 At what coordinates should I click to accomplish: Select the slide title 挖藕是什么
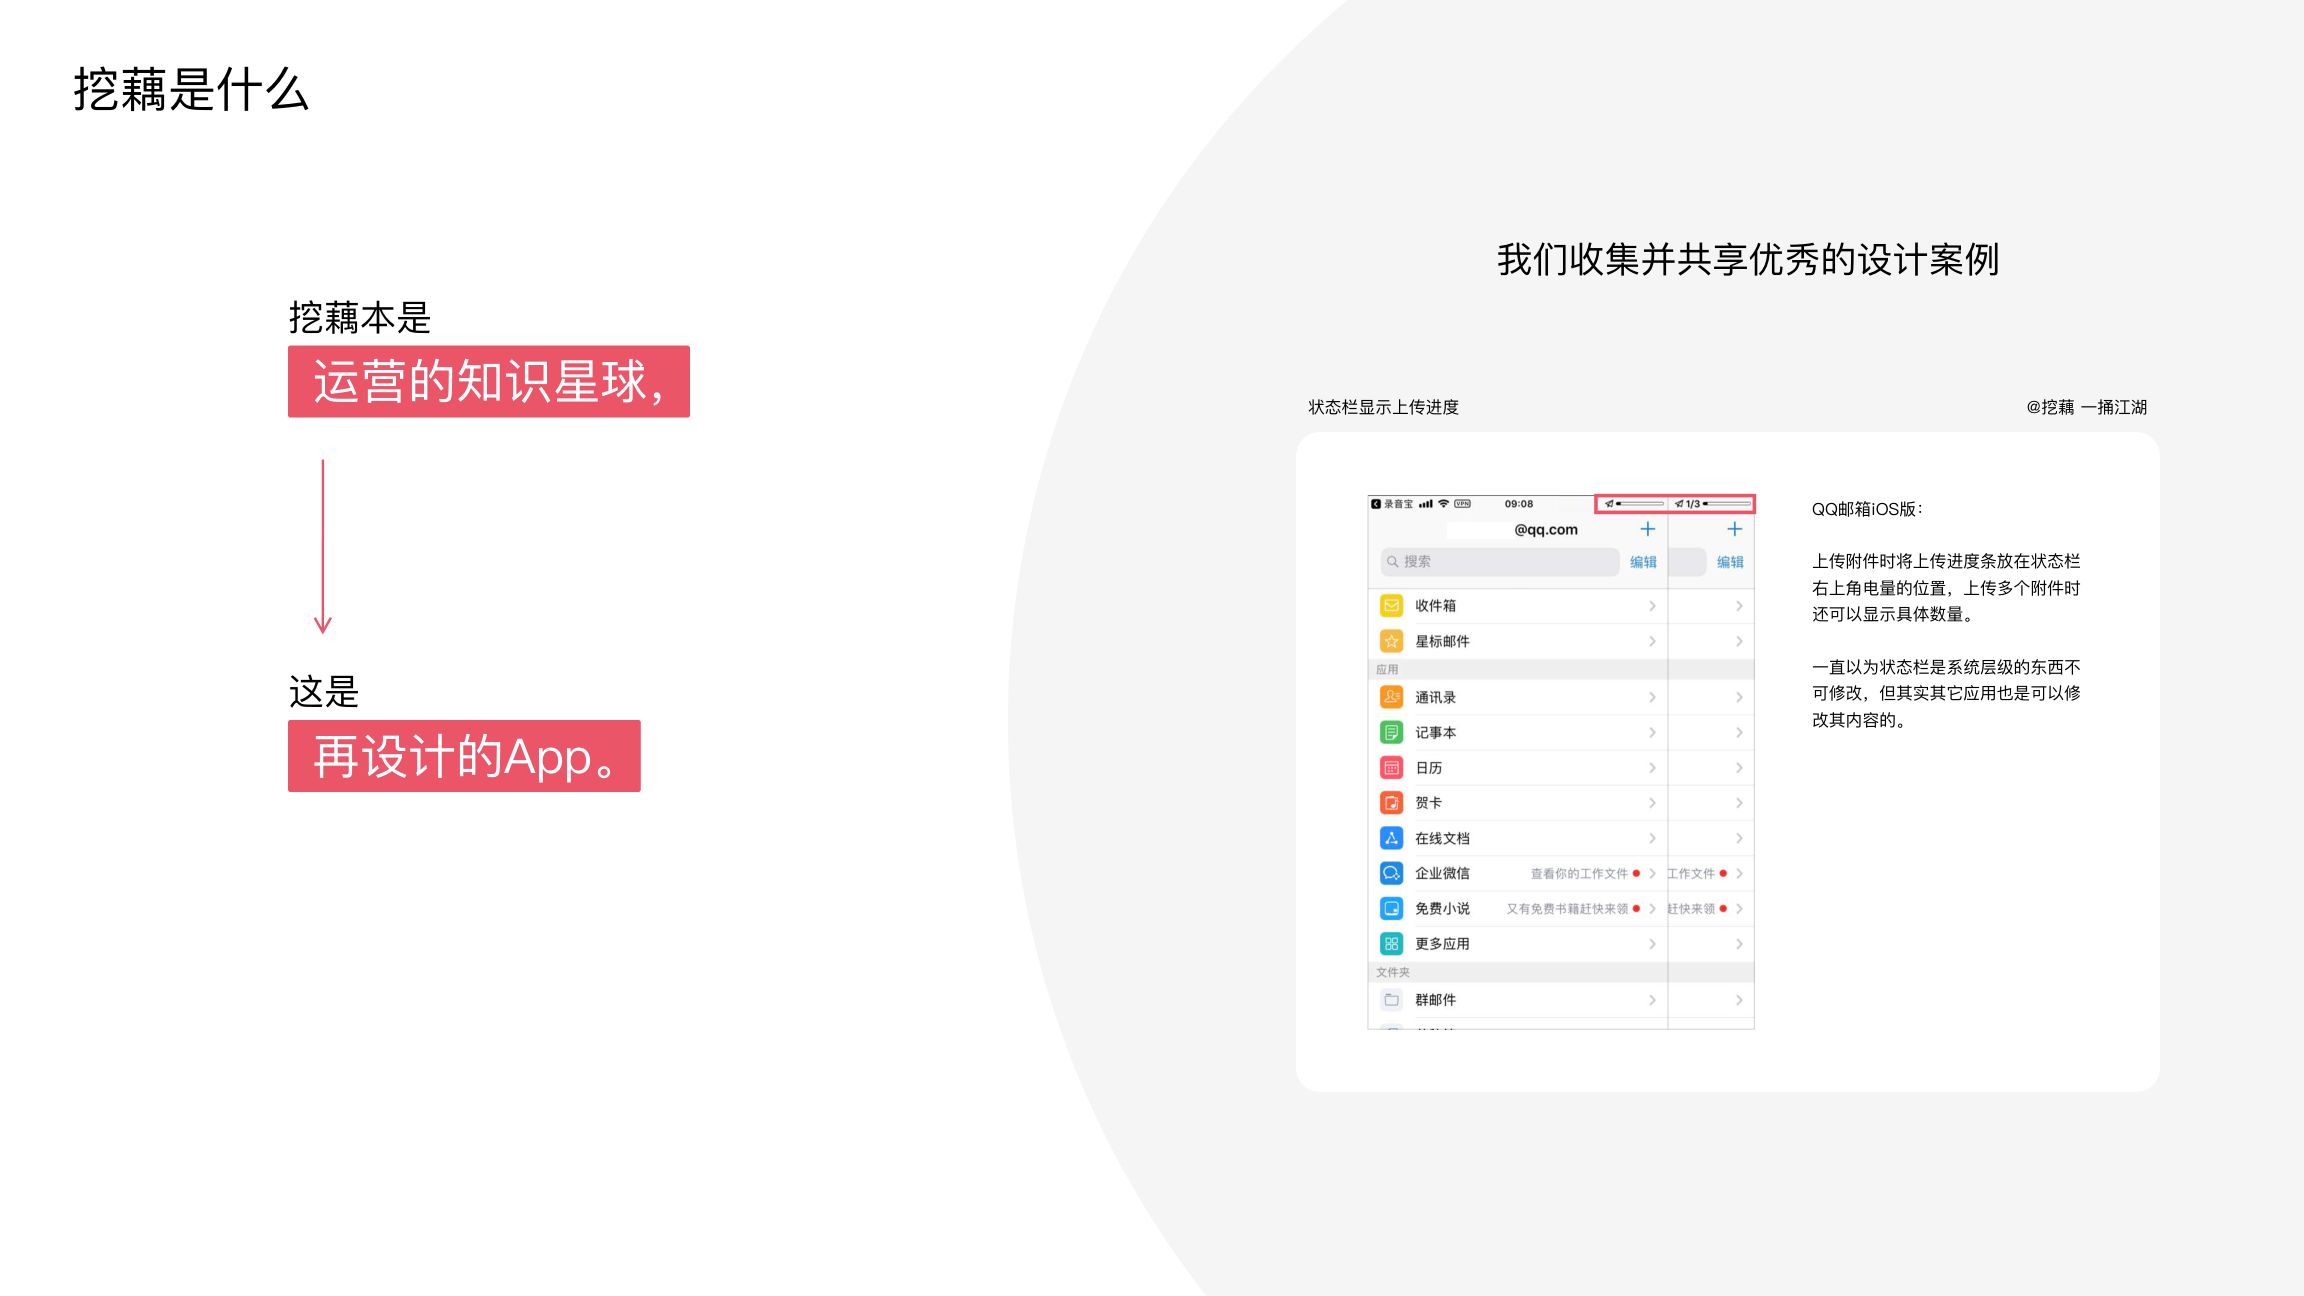click(191, 89)
